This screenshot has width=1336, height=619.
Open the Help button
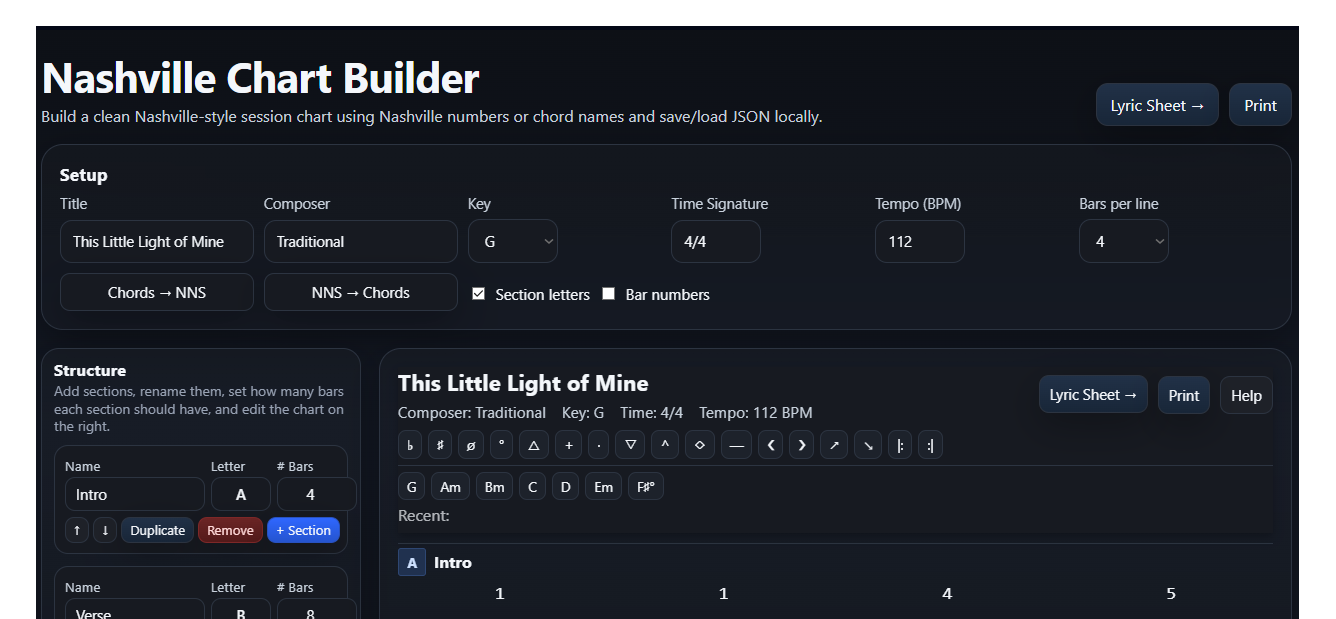1246,395
